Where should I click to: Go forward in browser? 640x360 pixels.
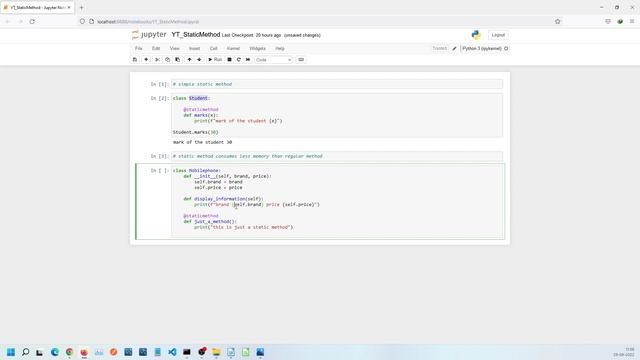20,22
